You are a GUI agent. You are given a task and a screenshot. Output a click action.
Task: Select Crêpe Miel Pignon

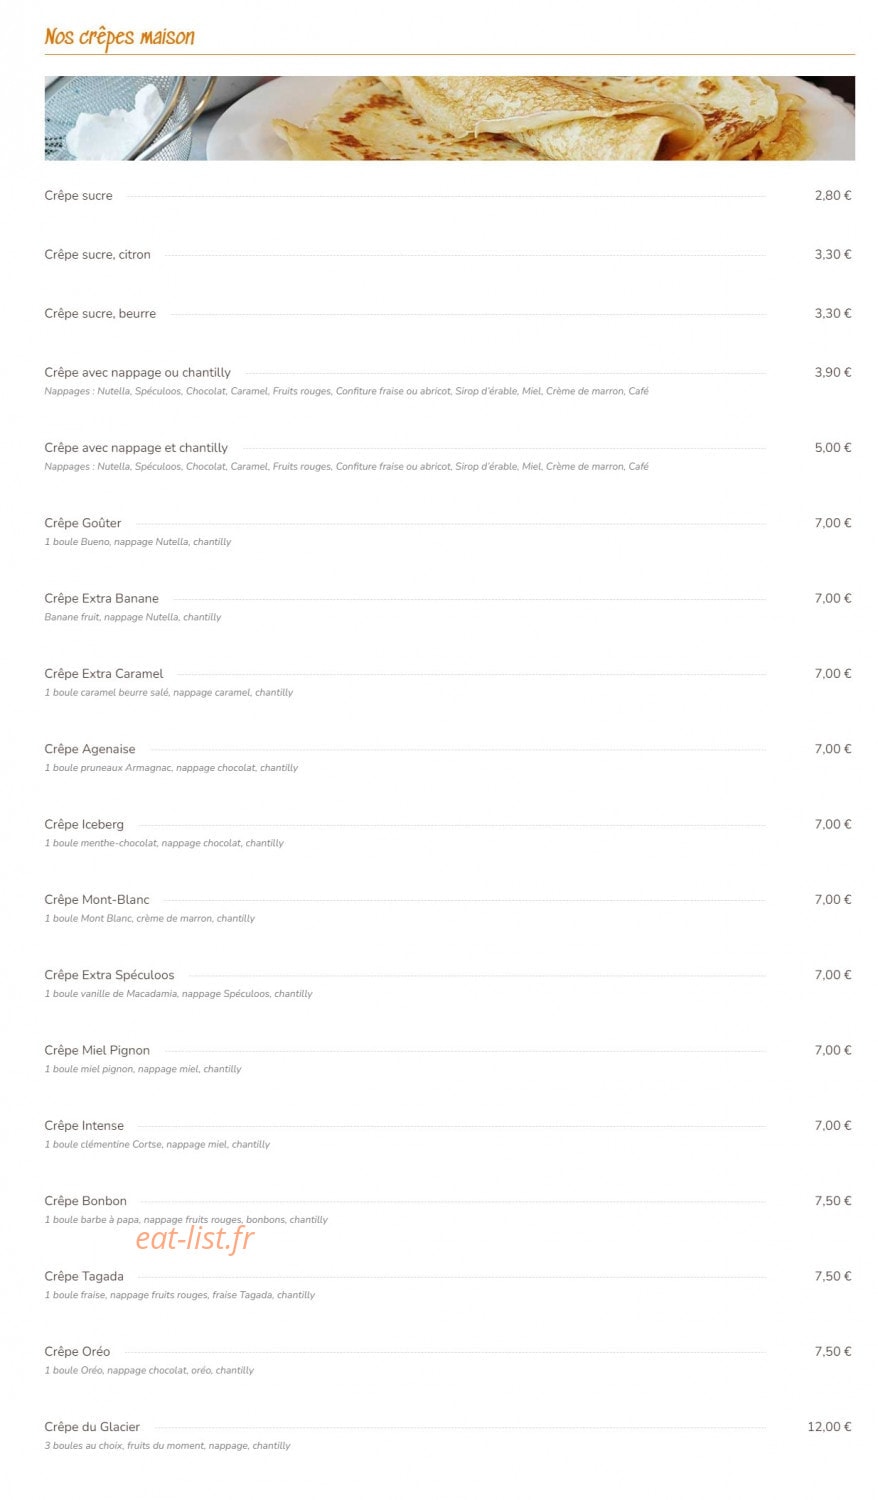click(x=448, y=1059)
